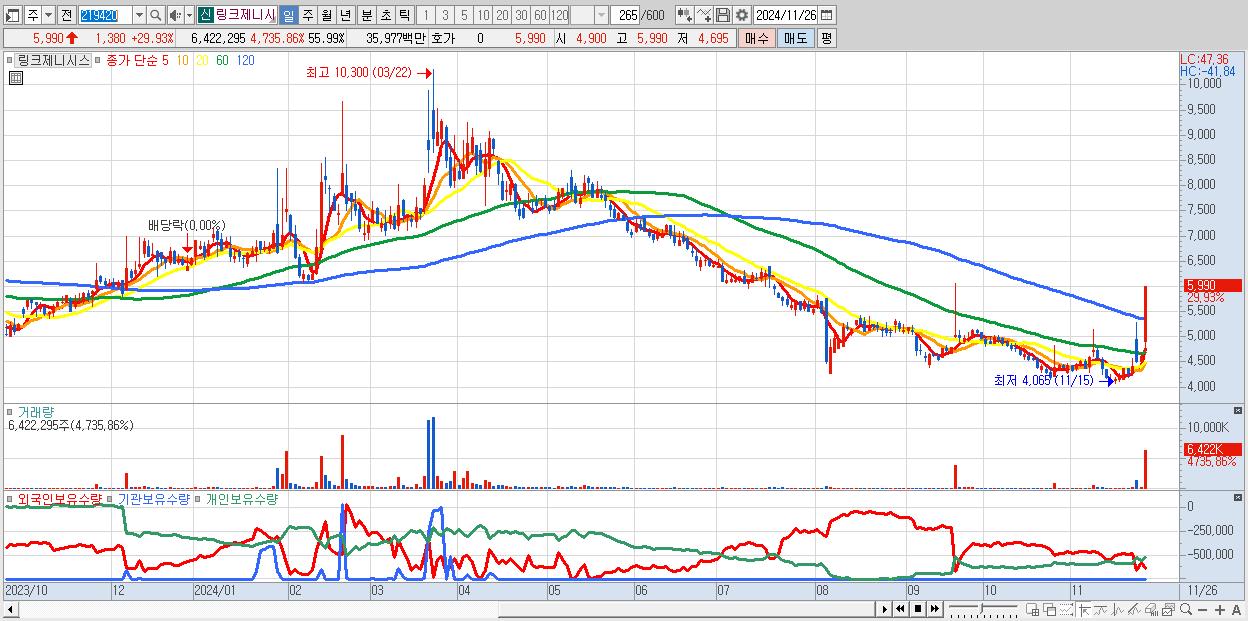Click the overlapping windows icon
The width and height of the screenshot is (1248, 621).
coord(1050,610)
